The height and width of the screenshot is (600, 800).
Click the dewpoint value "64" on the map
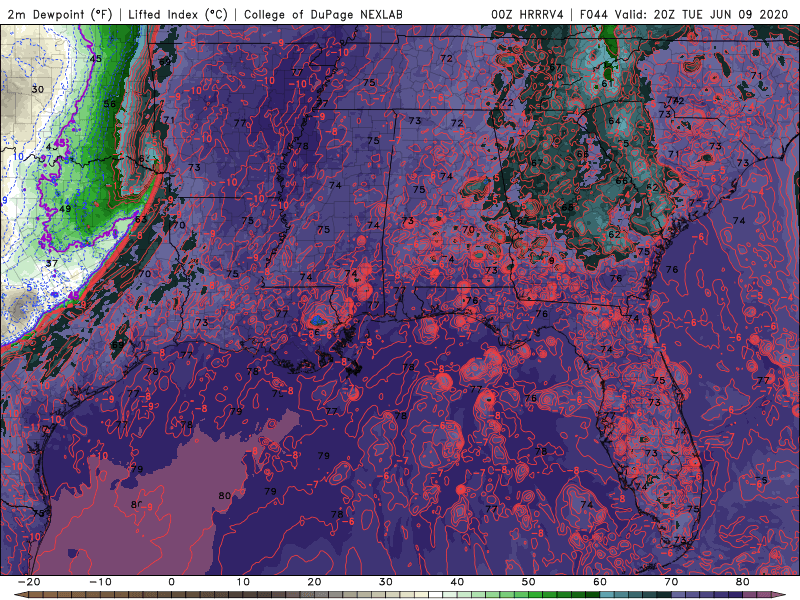[614, 121]
